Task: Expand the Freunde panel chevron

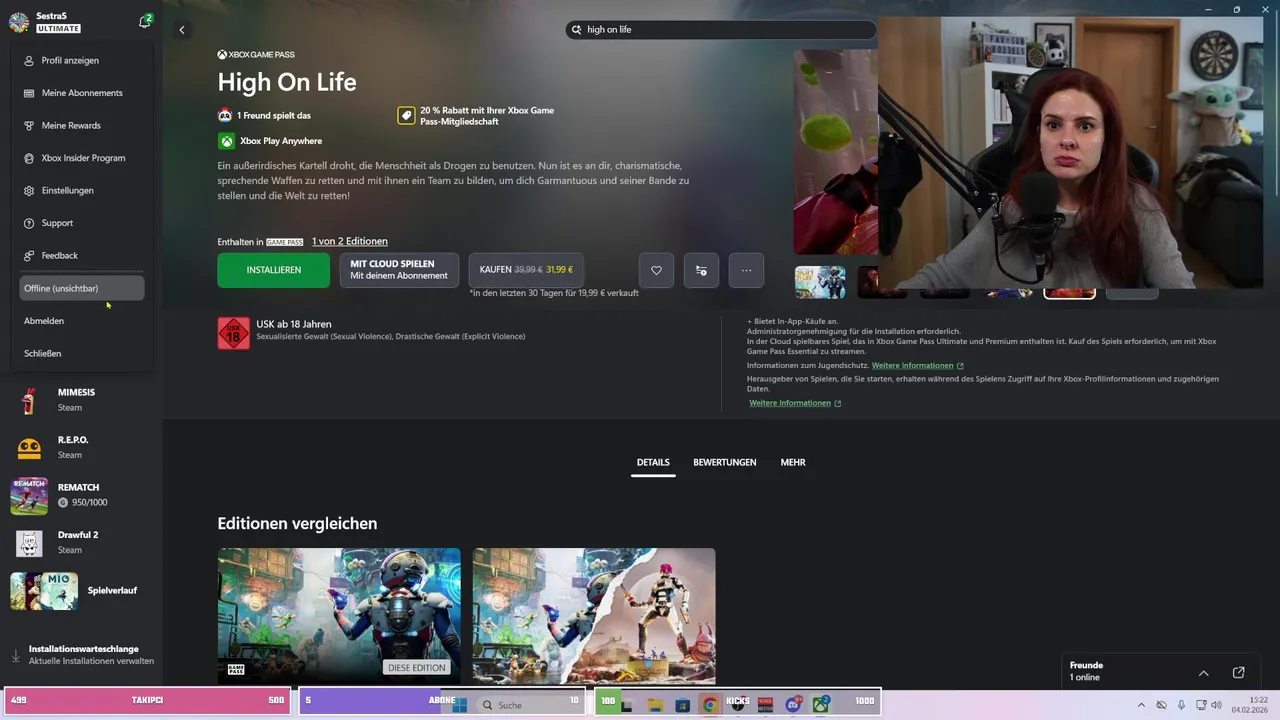Action: pos(1203,673)
